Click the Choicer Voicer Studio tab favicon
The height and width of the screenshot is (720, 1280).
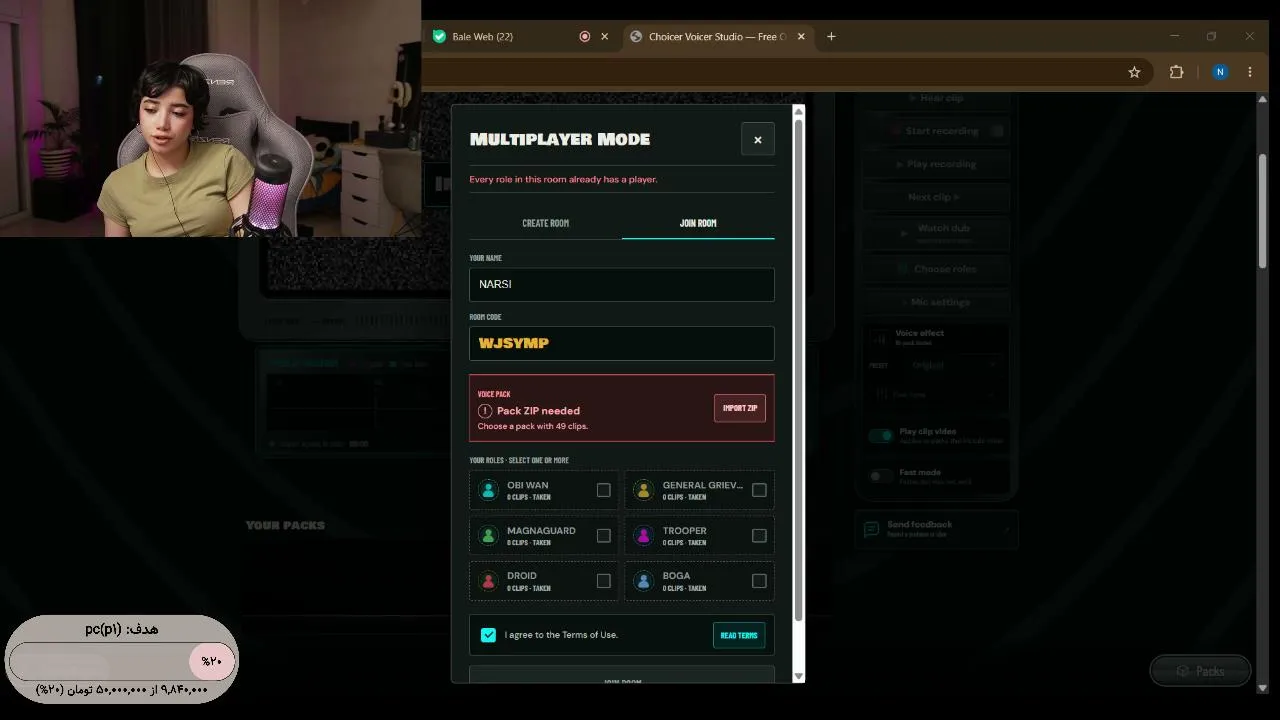click(x=635, y=37)
